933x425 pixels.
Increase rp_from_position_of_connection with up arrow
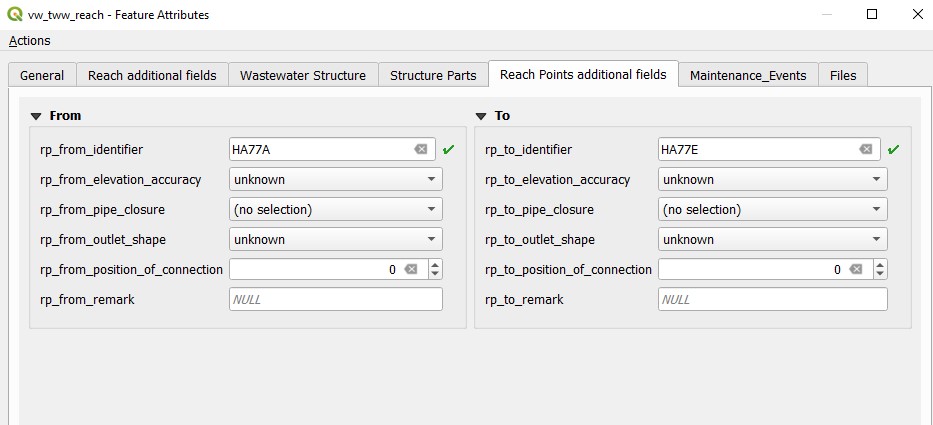[435, 264]
